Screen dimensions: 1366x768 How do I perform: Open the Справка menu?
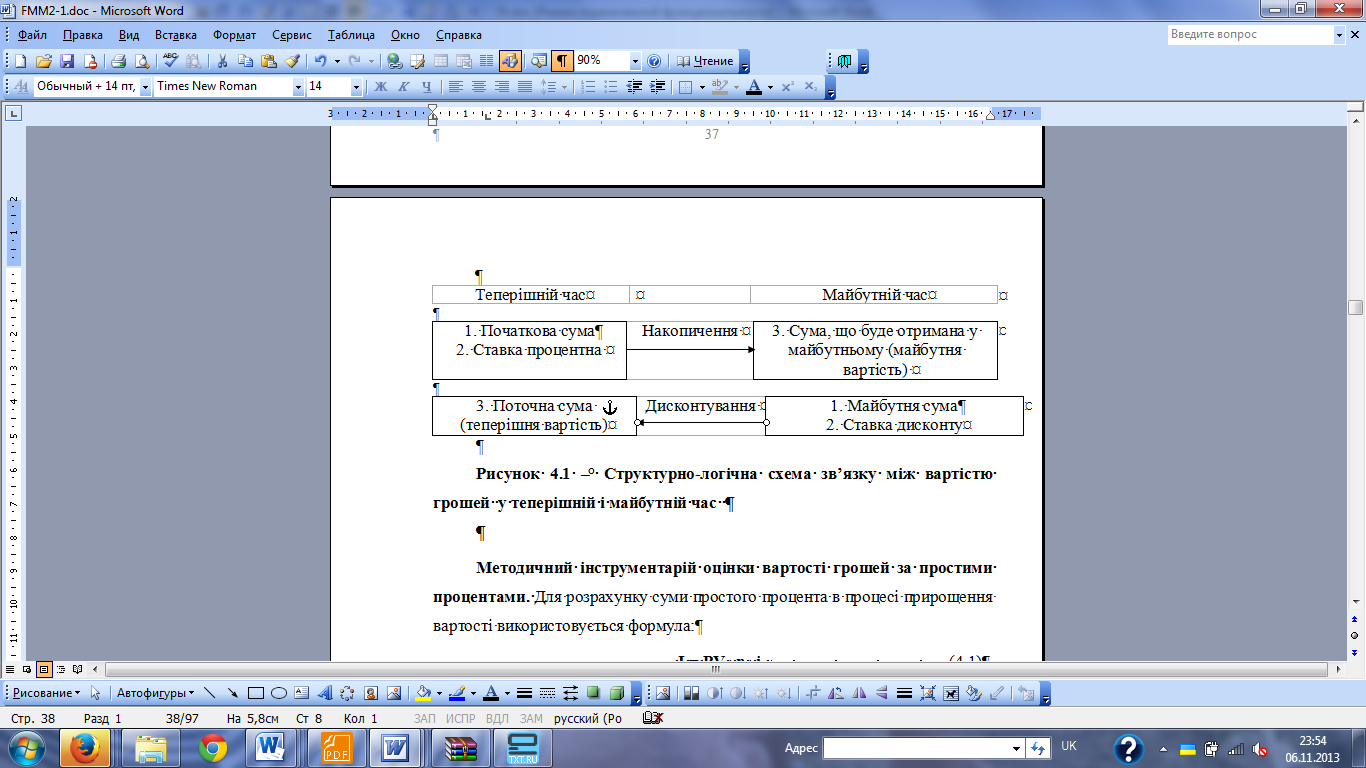(x=460, y=35)
